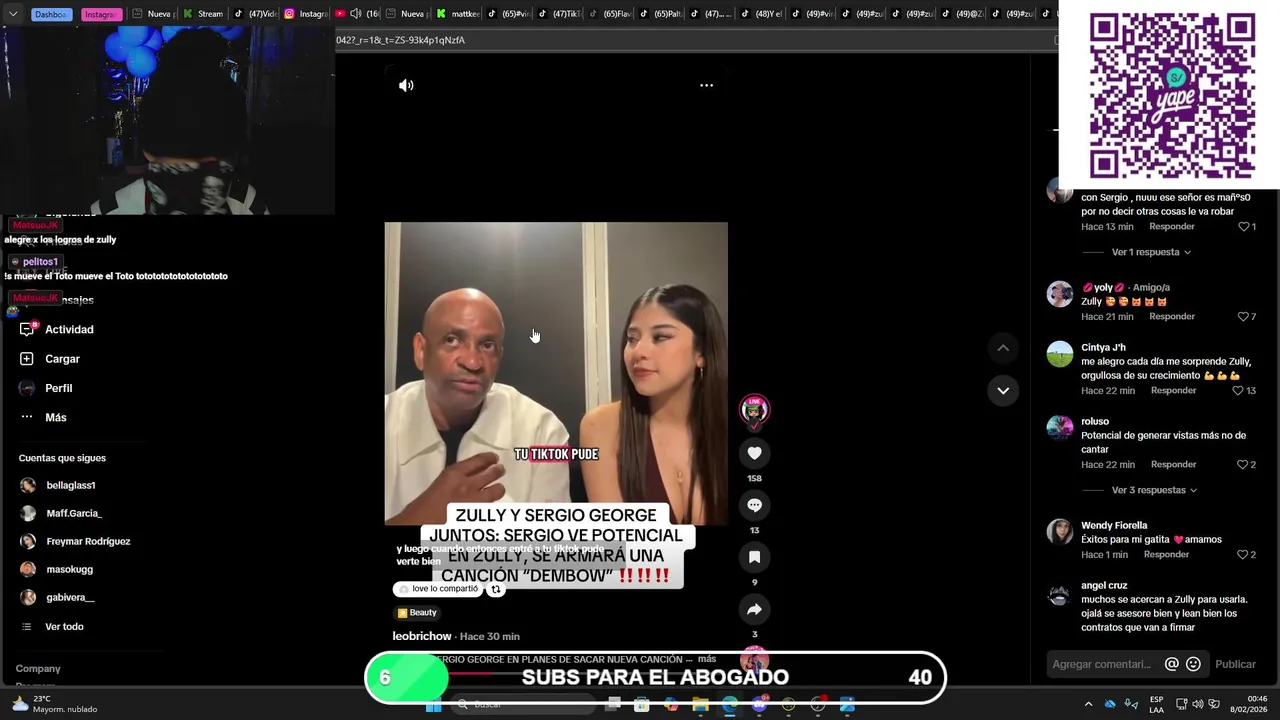Open comments via speech bubble icon

(x=754, y=505)
